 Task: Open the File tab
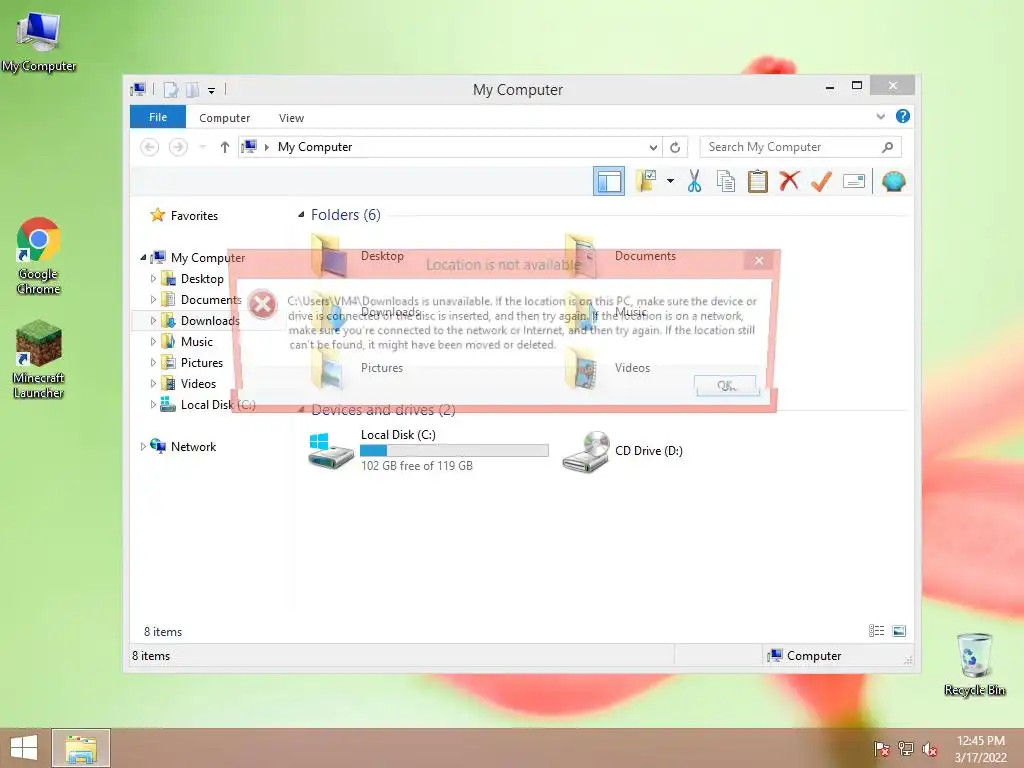[158, 117]
